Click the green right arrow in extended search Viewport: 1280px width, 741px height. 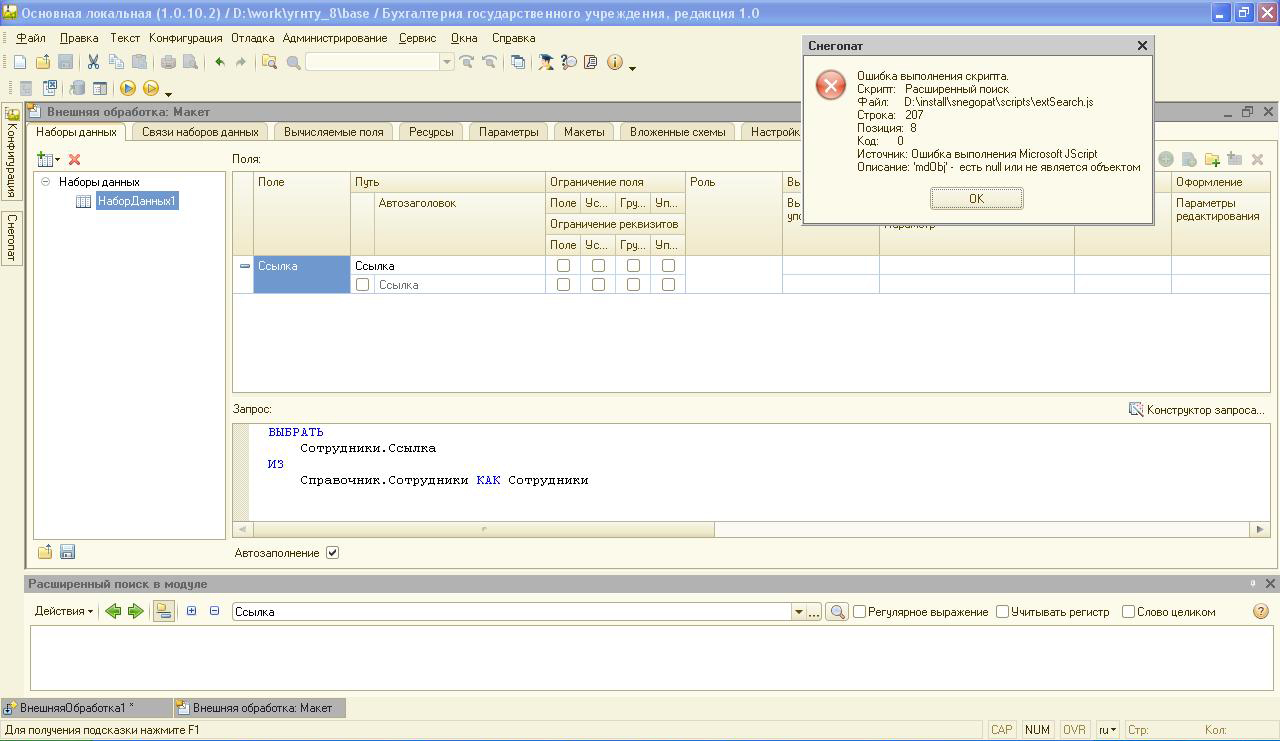click(x=136, y=611)
